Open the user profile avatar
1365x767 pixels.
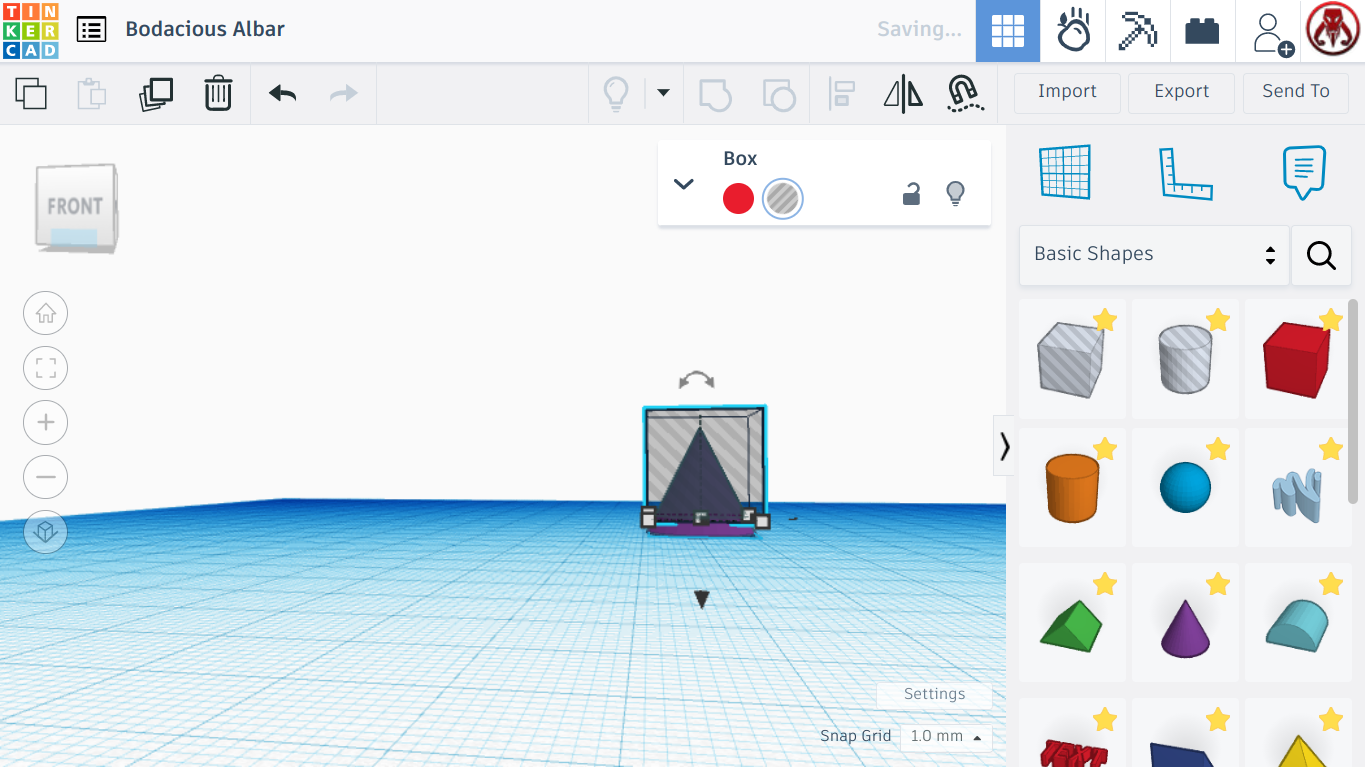(1333, 31)
